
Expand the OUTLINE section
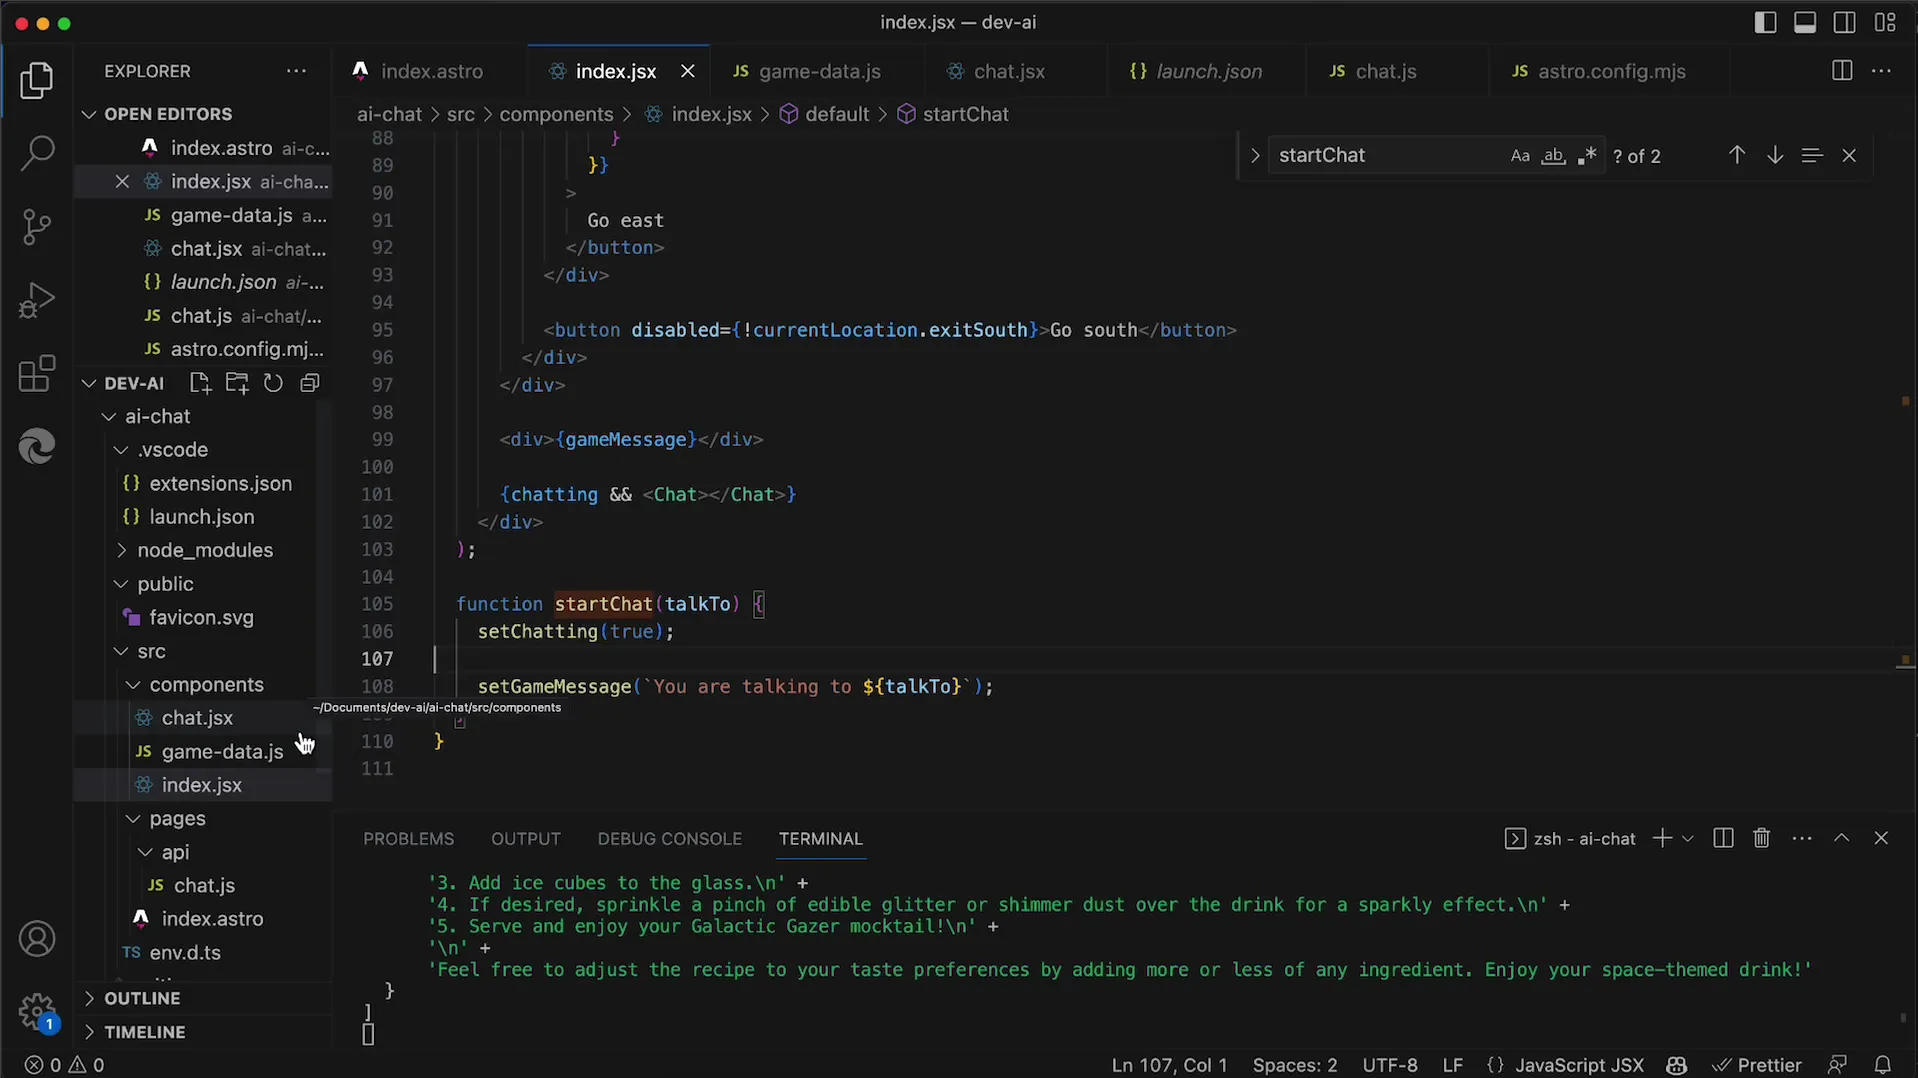[x=203, y=998]
